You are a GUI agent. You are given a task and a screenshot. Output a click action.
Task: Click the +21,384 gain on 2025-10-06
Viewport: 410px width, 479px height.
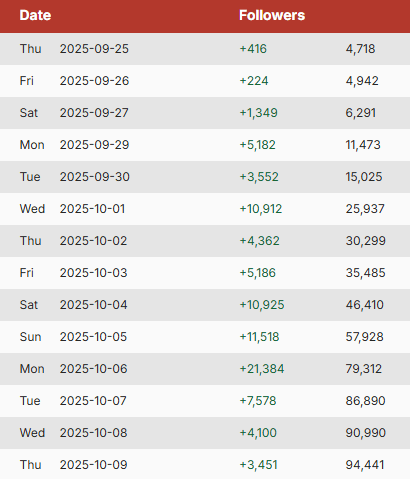[x=262, y=369]
